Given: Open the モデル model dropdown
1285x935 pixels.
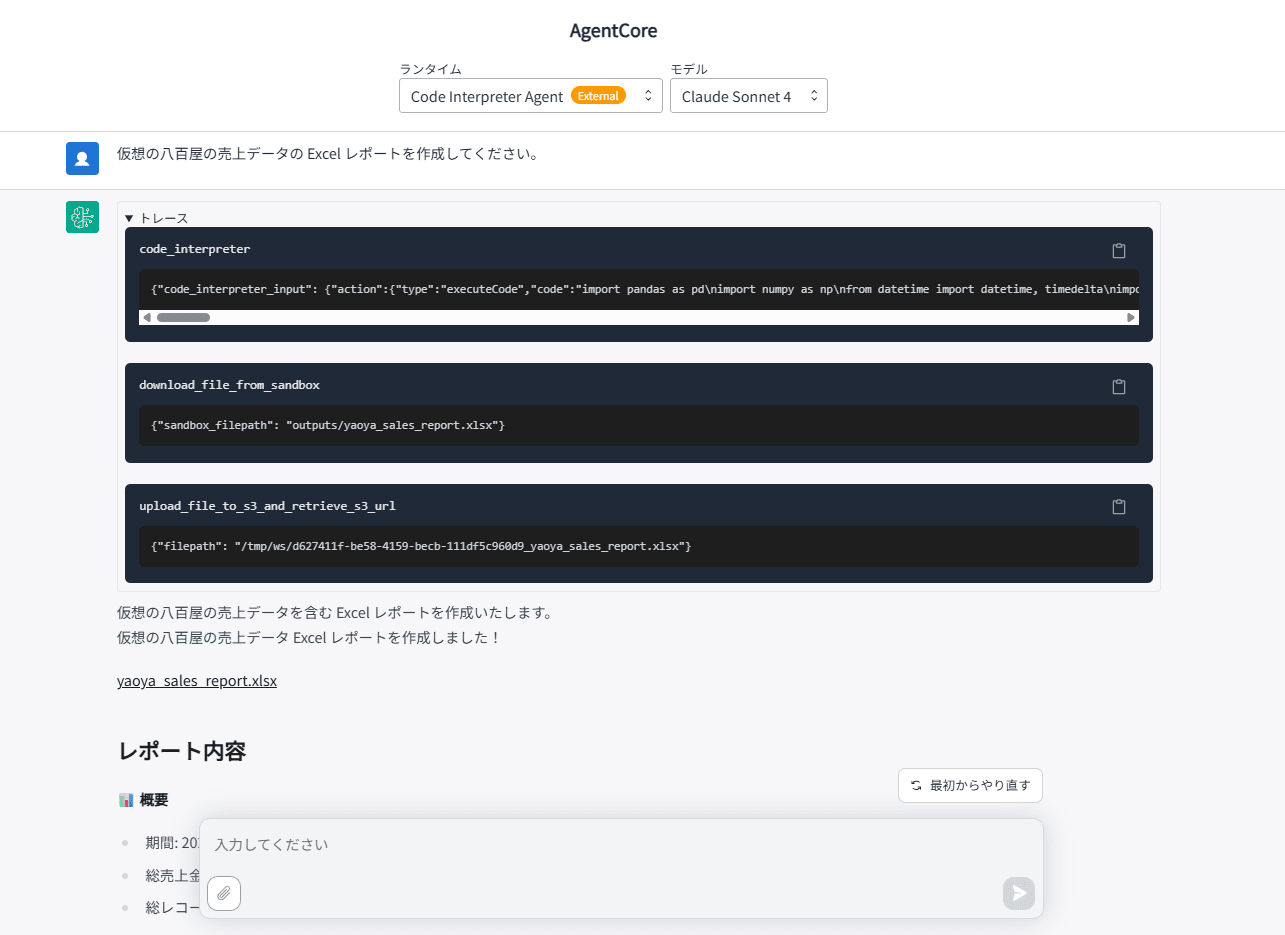Looking at the screenshot, I should [748, 95].
